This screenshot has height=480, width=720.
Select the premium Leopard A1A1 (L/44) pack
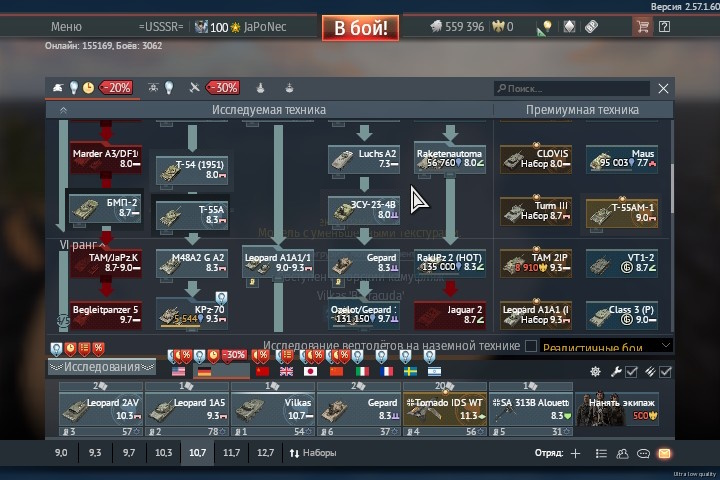tap(535, 315)
